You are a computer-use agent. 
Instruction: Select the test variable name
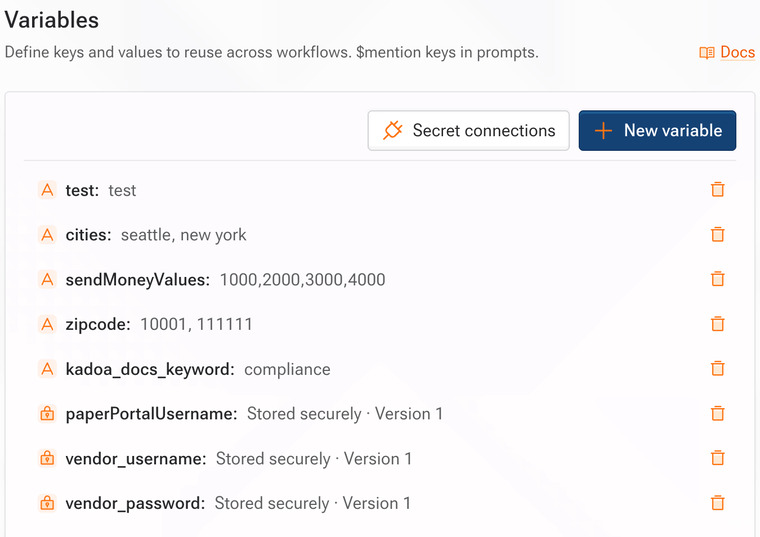(x=82, y=190)
